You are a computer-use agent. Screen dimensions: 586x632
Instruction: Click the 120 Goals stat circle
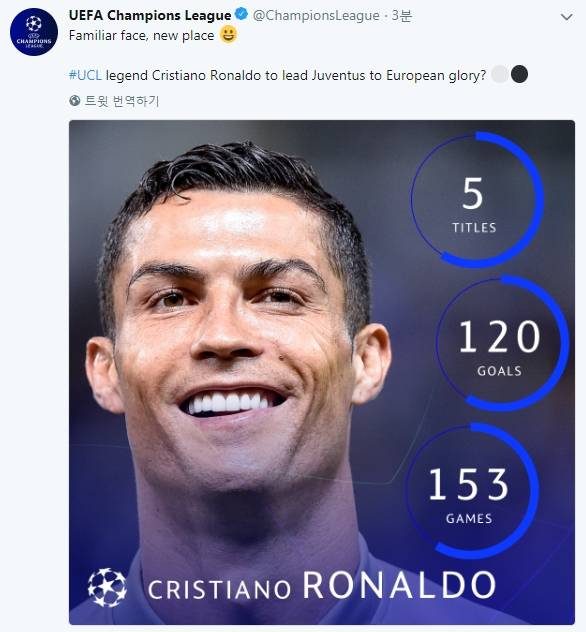[502, 343]
